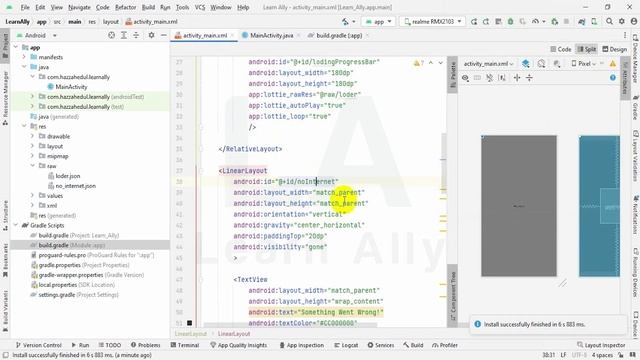Open no_internet.json in the raw folder
Screen dimensions: 640x360
(x=76, y=186)
